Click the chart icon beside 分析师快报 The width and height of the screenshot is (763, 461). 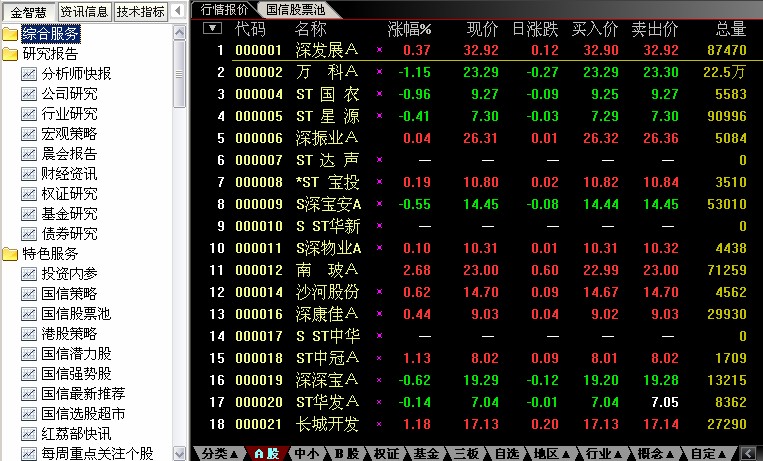click(x=28, y=74)
